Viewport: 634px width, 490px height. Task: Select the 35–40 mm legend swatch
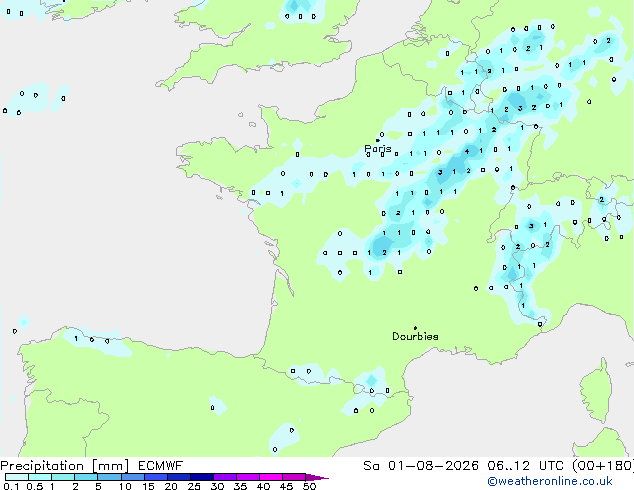pos(248,477)
